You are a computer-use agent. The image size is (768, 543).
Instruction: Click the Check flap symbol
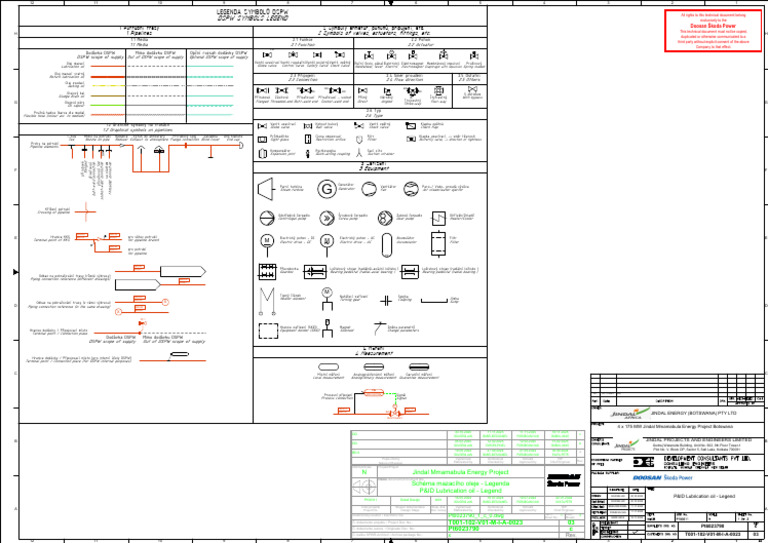(x=410, y=126)
